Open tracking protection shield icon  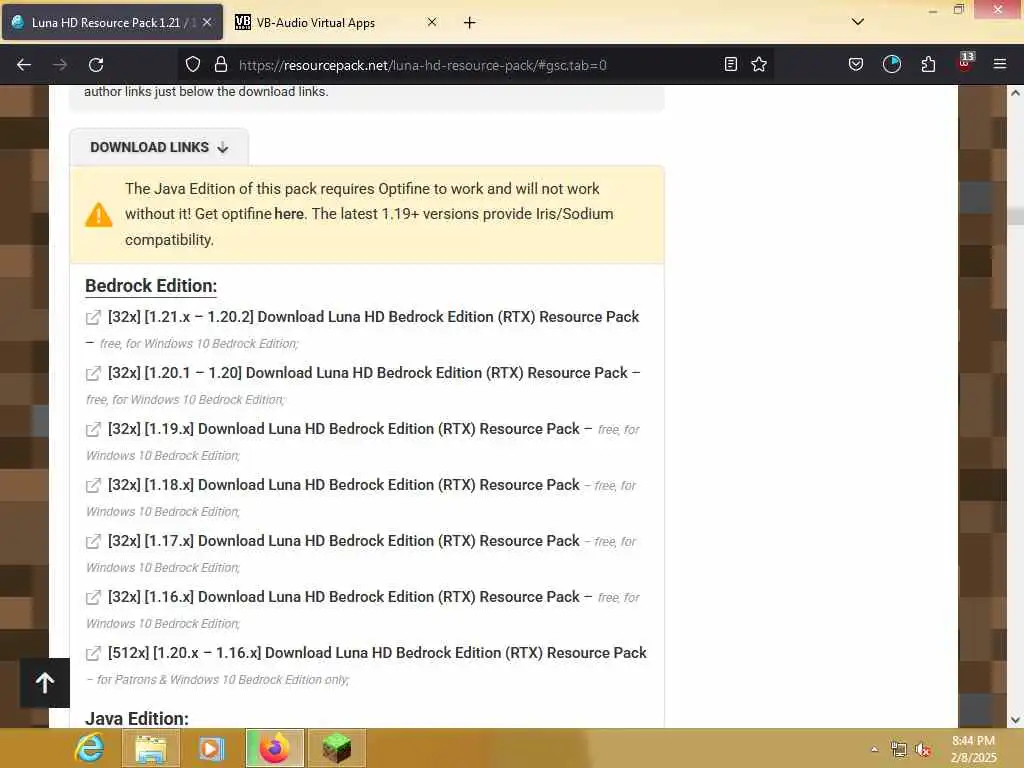pyautogui.click(x=193, y=65)
